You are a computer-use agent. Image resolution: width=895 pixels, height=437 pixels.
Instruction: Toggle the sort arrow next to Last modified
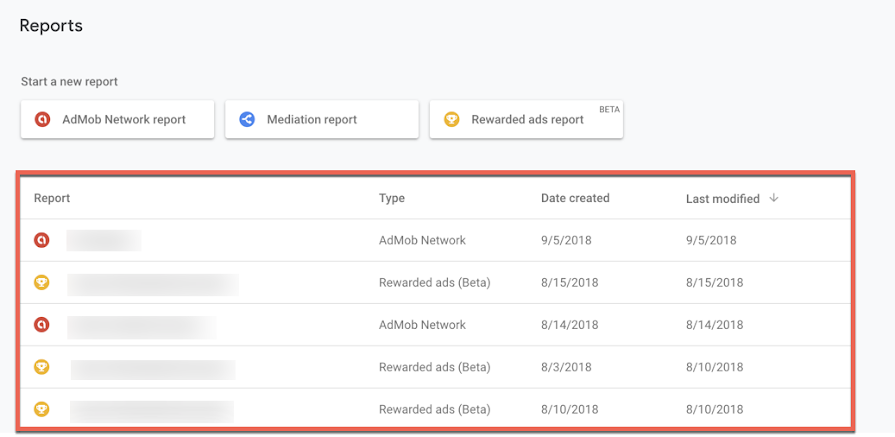(773, 198)
